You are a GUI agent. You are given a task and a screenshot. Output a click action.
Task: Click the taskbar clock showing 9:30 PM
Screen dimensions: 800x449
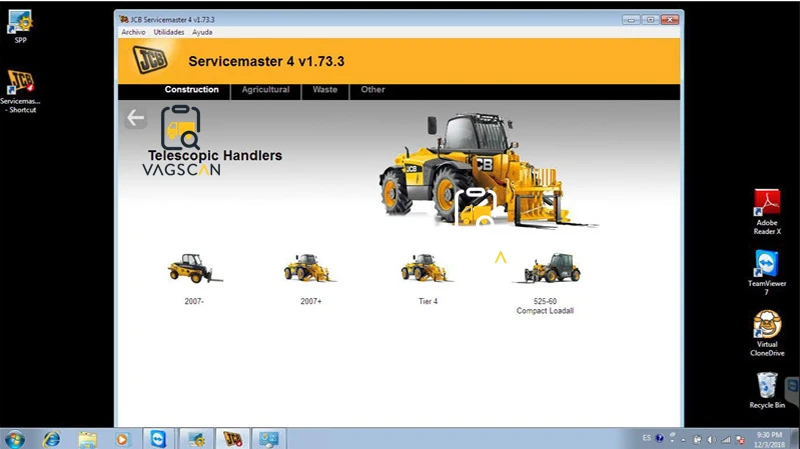point(769,439)
